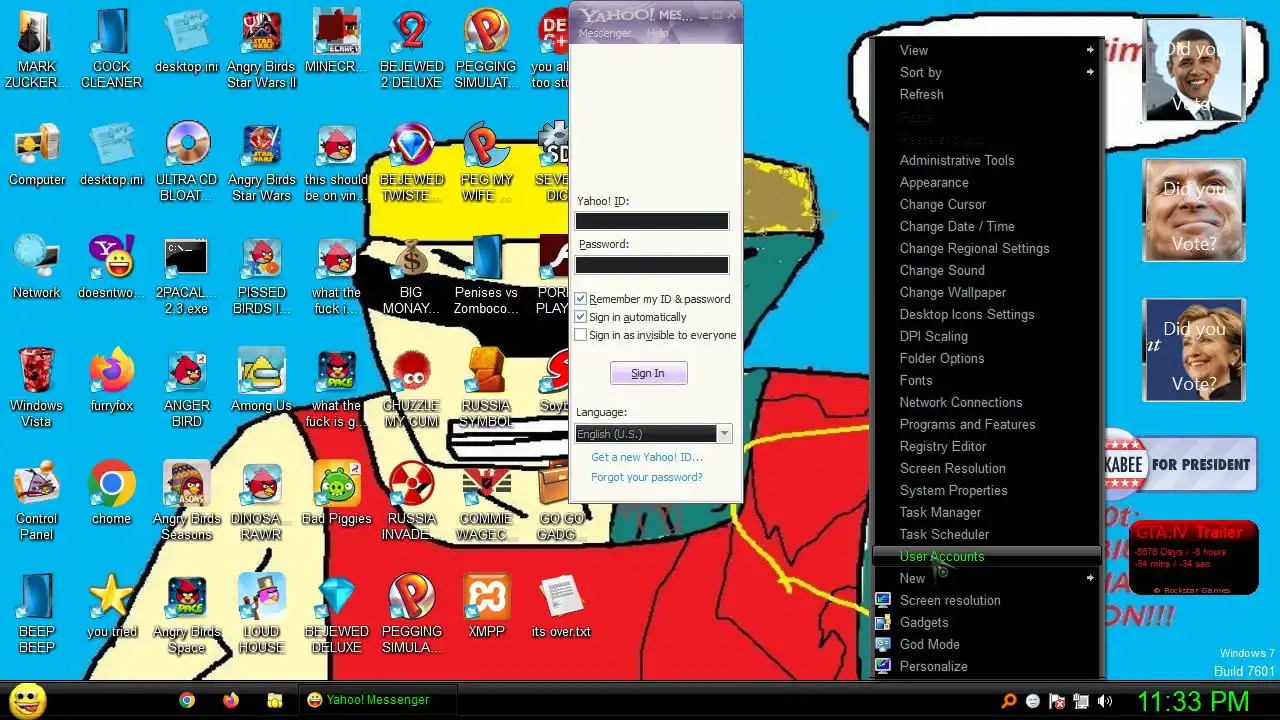1280x720 pixels.
Task: Open the Computer desktop icon
Action: [37, 155]
